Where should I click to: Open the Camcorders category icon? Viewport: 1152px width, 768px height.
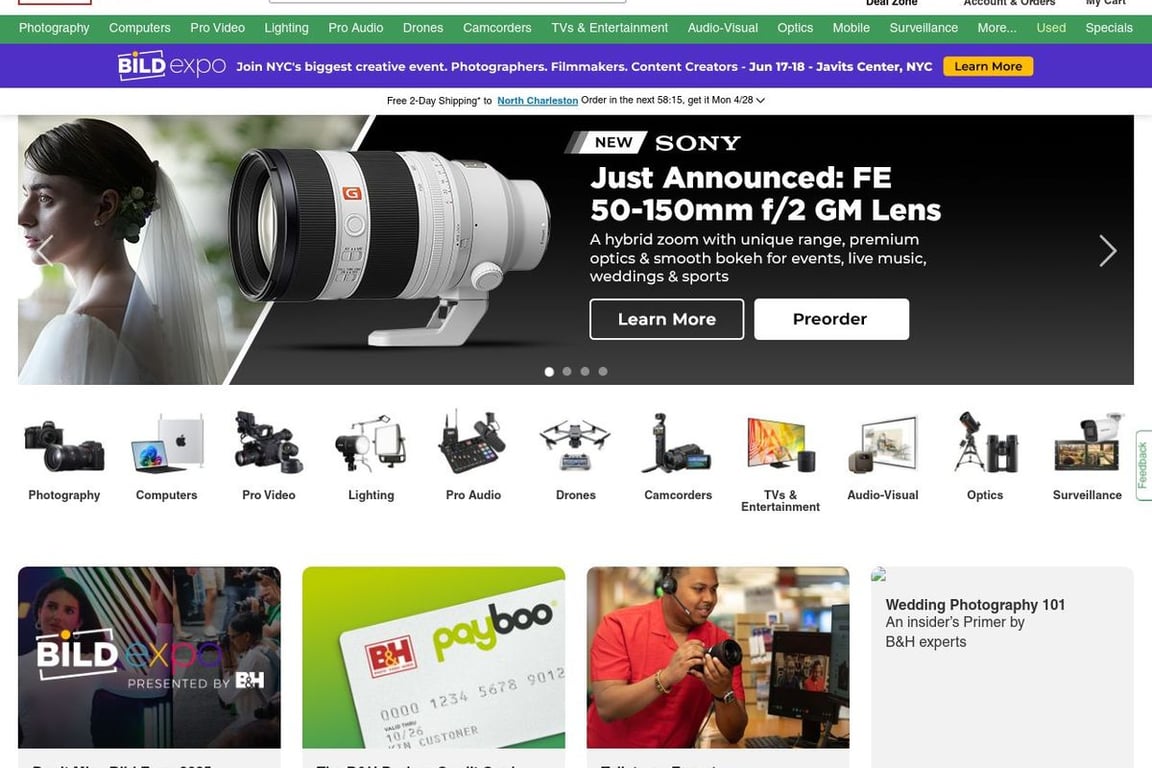click(677, 442)
